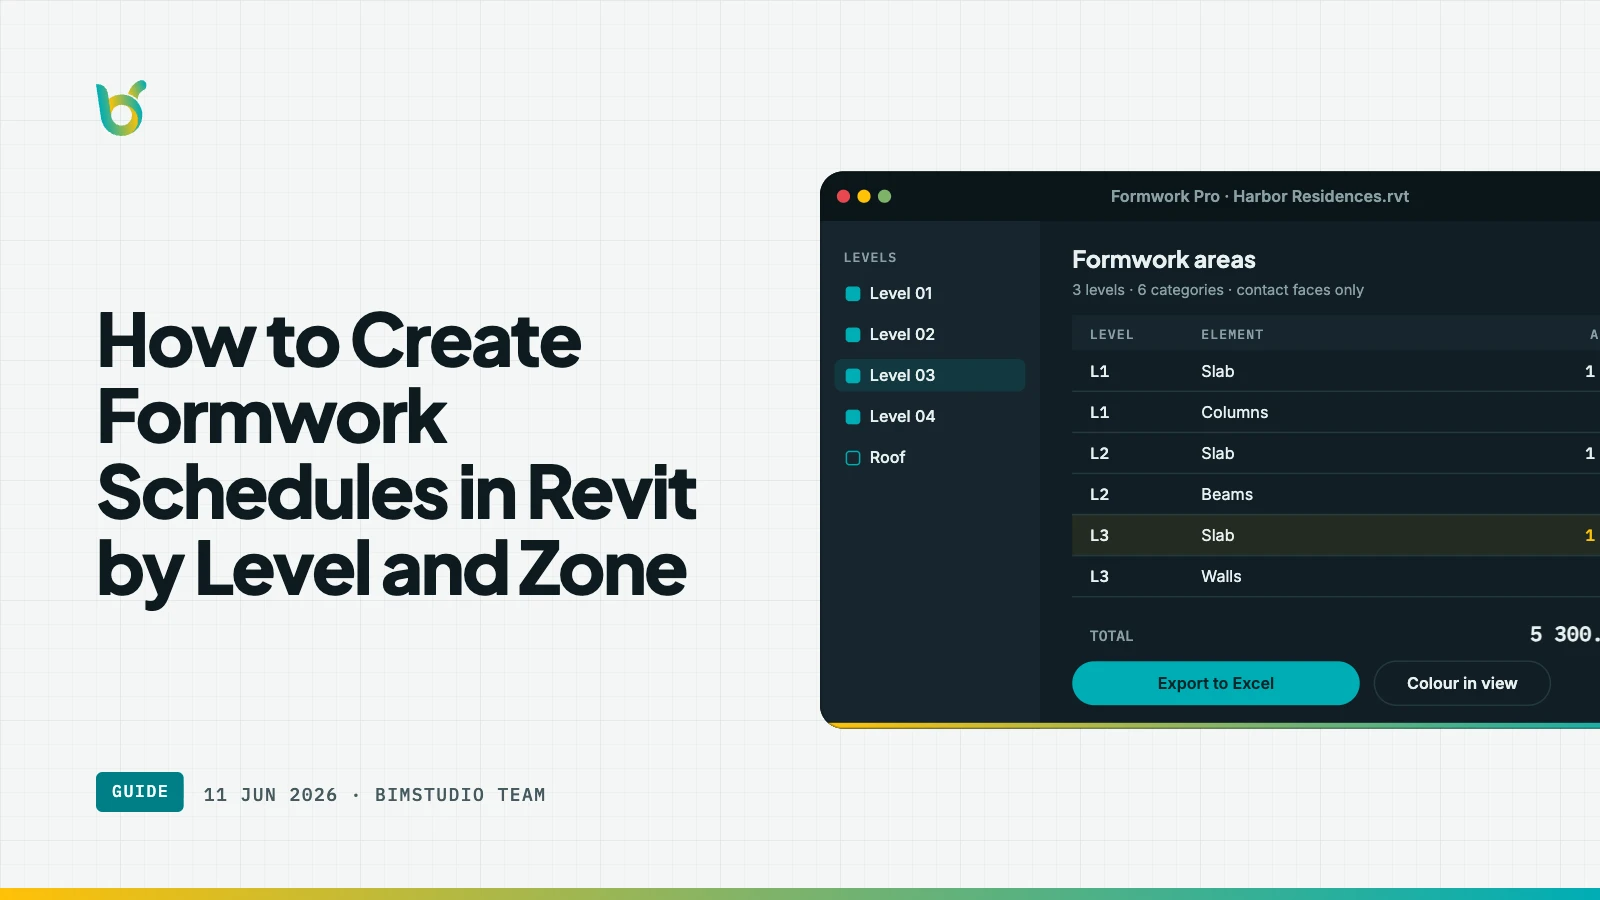Select the L2 Slab table row

1336,453
